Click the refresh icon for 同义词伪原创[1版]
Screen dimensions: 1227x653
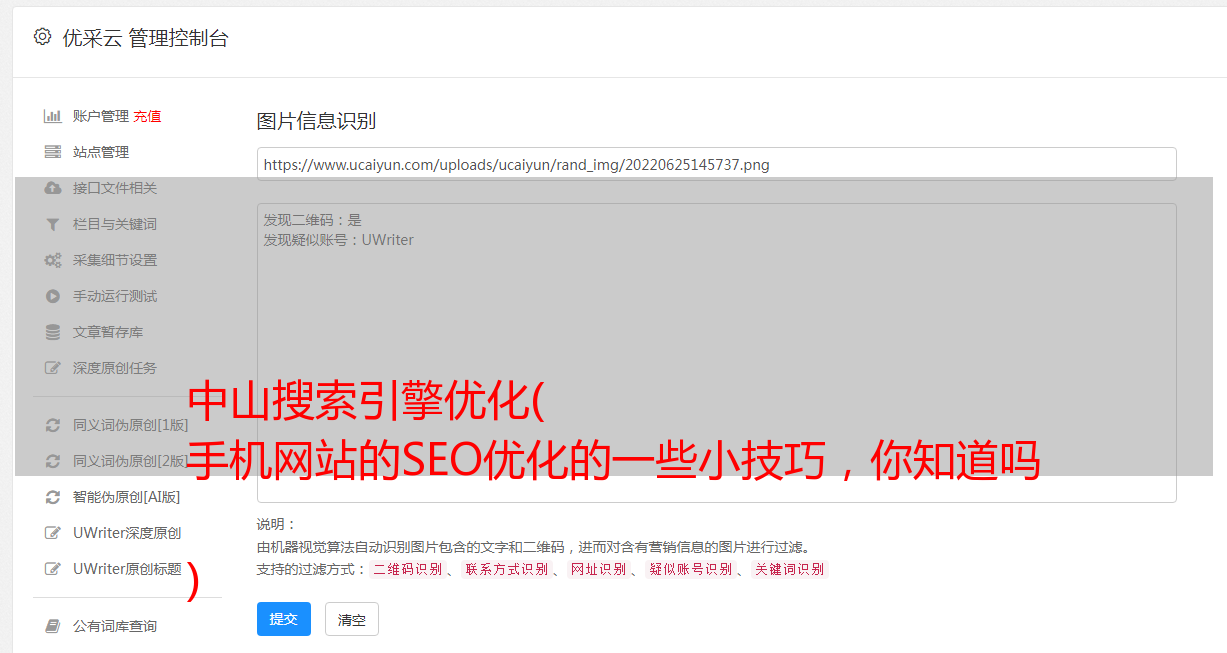tap(53, 425)
